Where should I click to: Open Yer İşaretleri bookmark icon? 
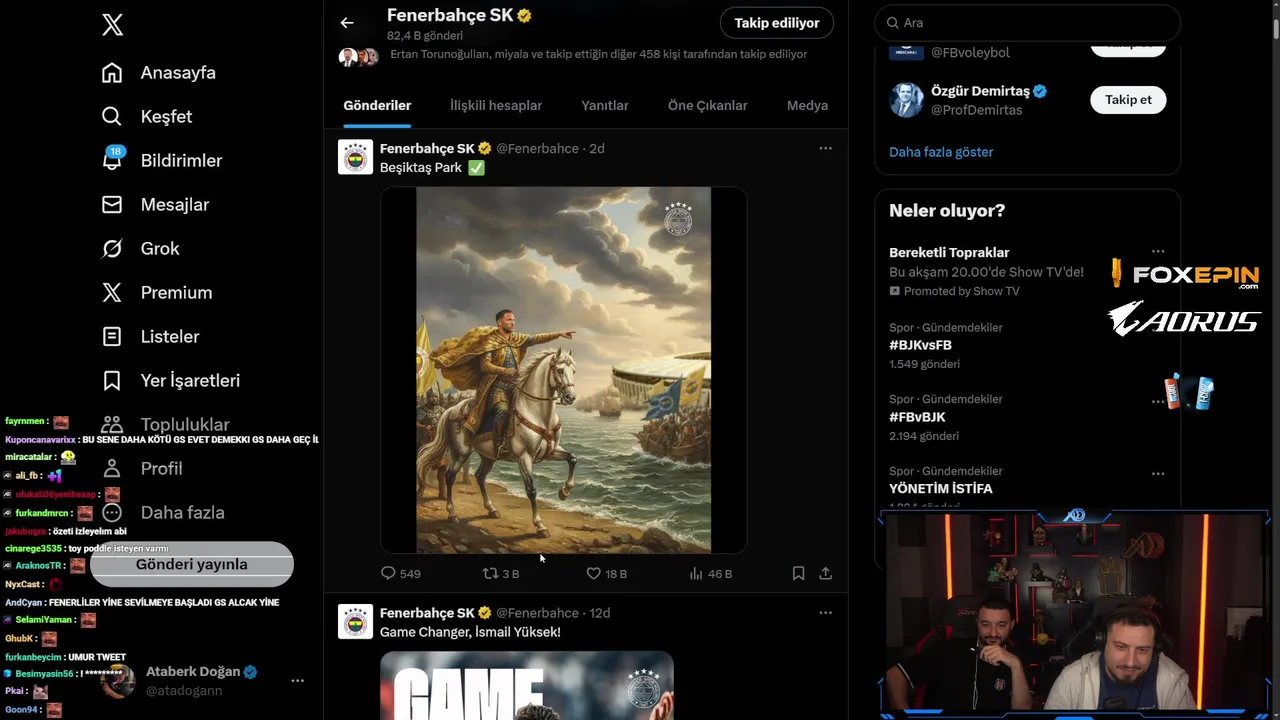tap(112, 381)
